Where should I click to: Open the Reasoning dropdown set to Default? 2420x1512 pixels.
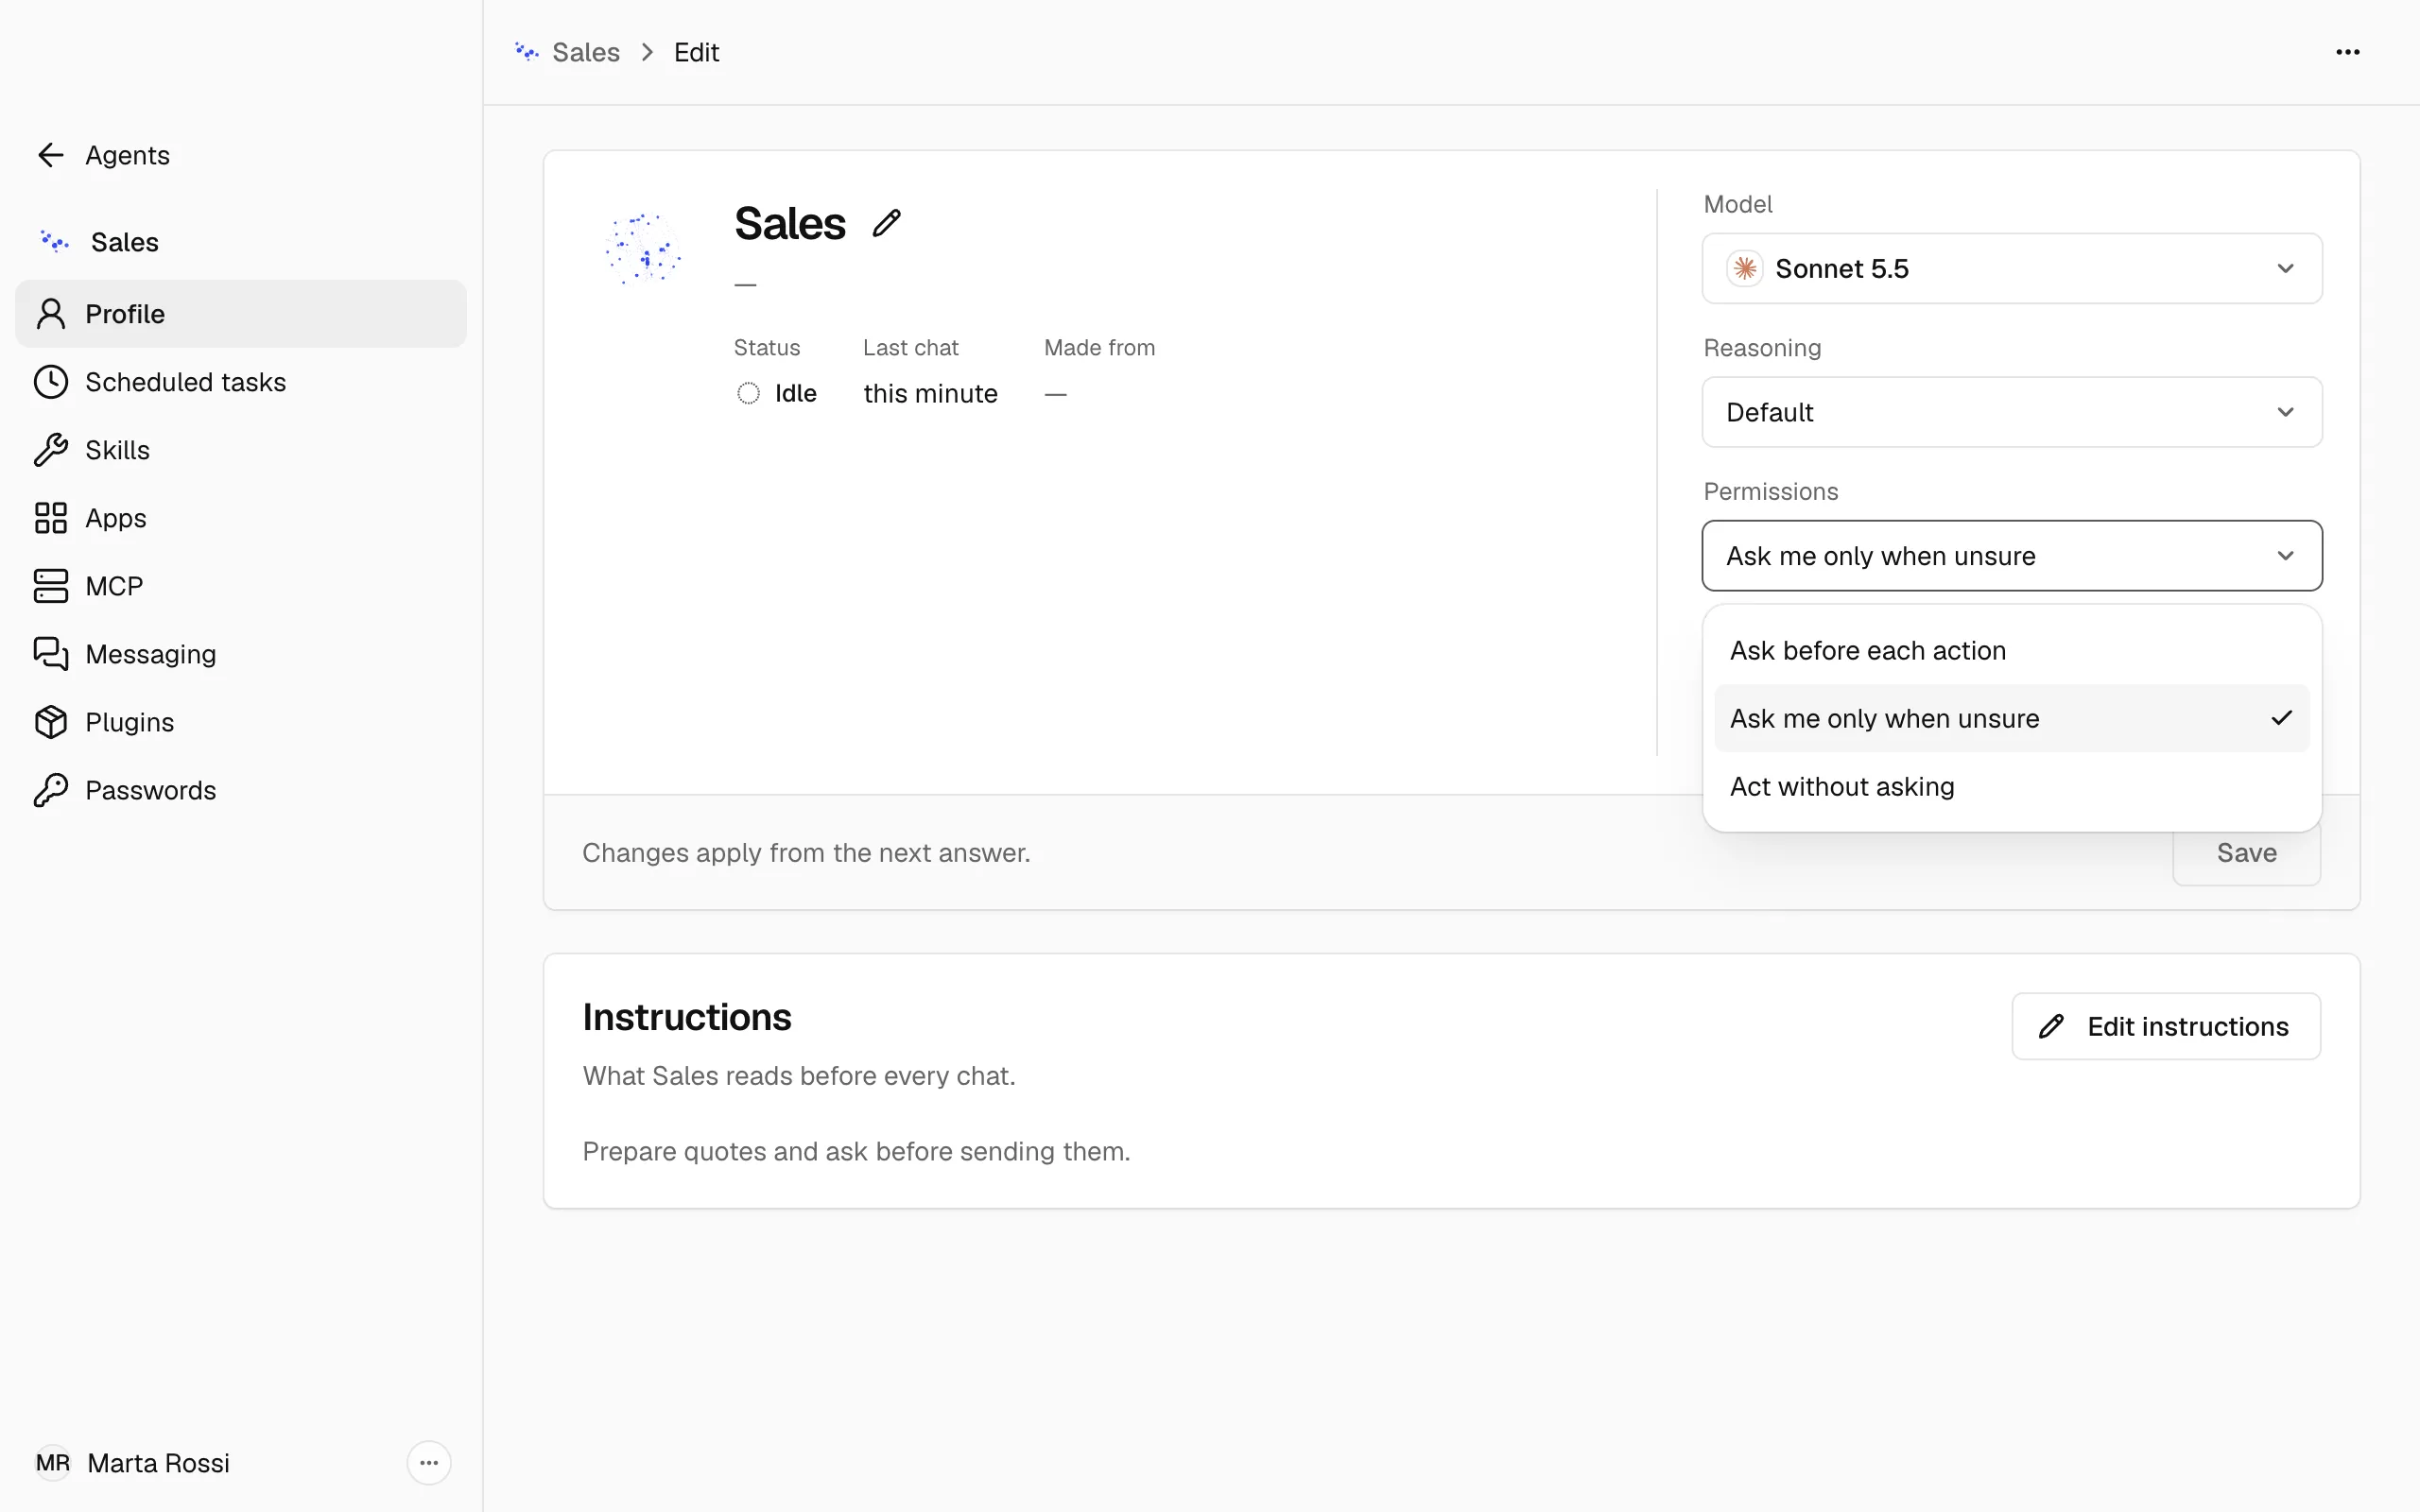click(2012, 412)
